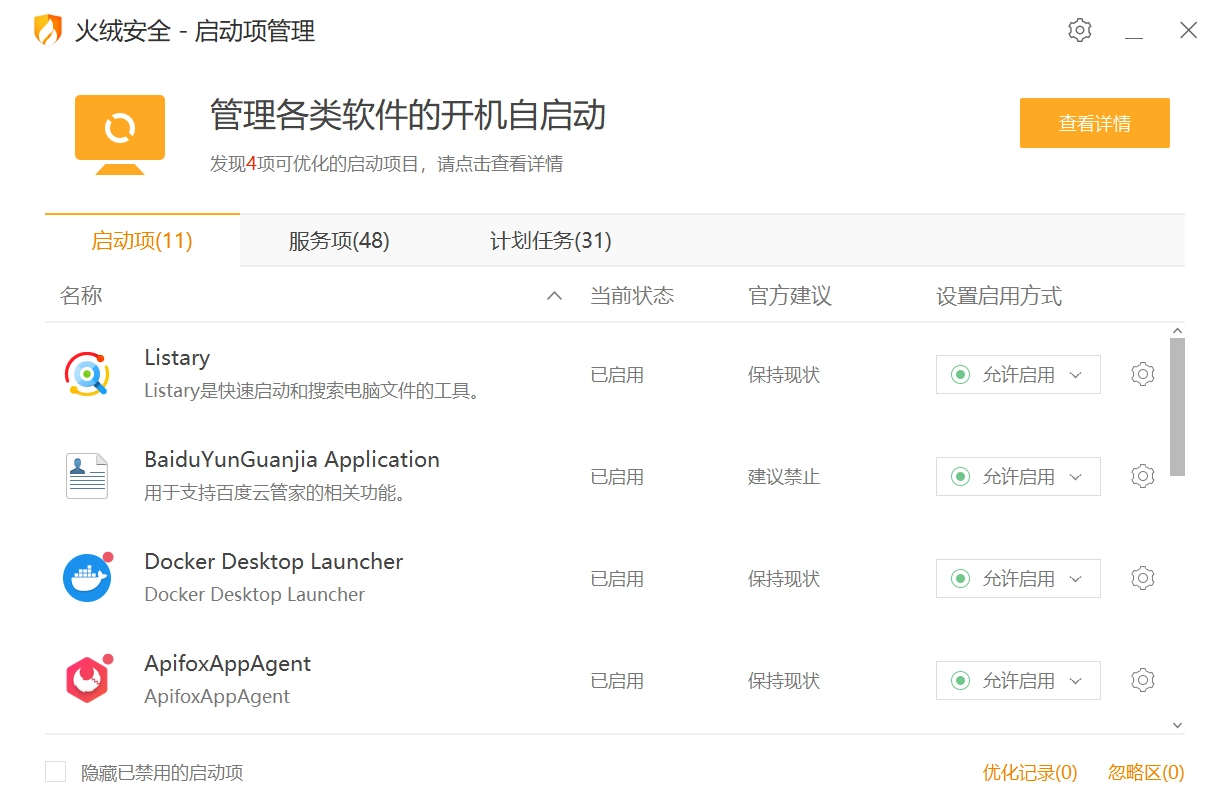Expand 允许启用 dropdown for ApifoxAppAgent
Image resolution: width=1230 pixels, height=810 pixels.
click(1018, 680)
